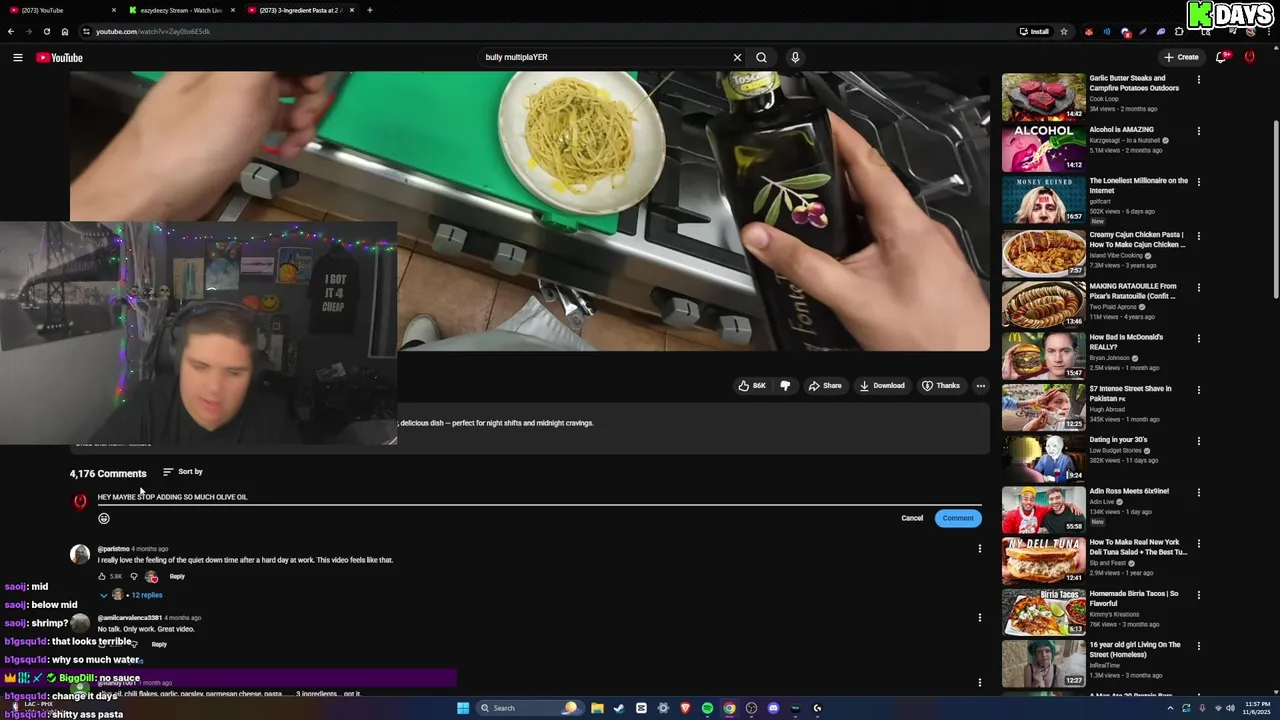Image resolution: width=1280 pixels, height=720 pixels.
Task: Reload the page
Action: (x=47, y=31)
